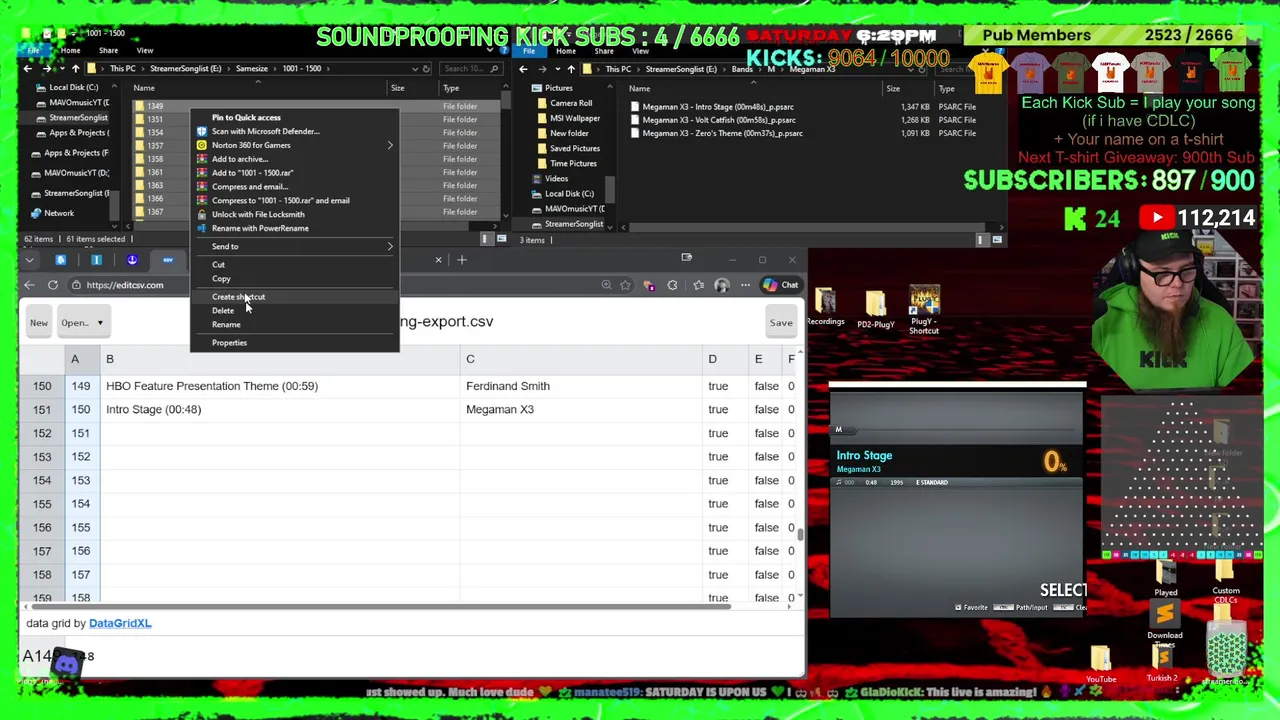Click the New button in CSV editor

(38, 323)
